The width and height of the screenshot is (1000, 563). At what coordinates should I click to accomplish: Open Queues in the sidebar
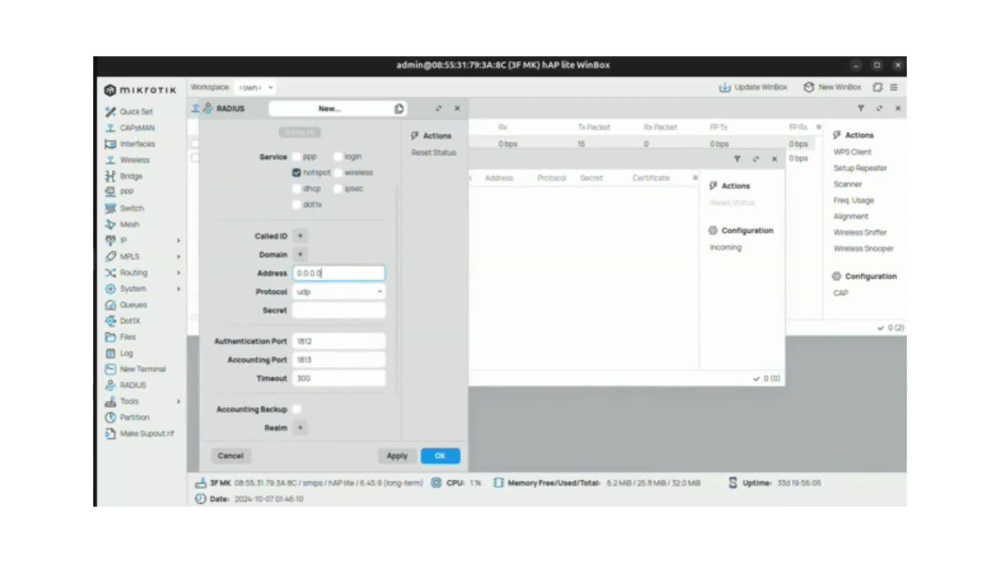[x=126, y=305]
